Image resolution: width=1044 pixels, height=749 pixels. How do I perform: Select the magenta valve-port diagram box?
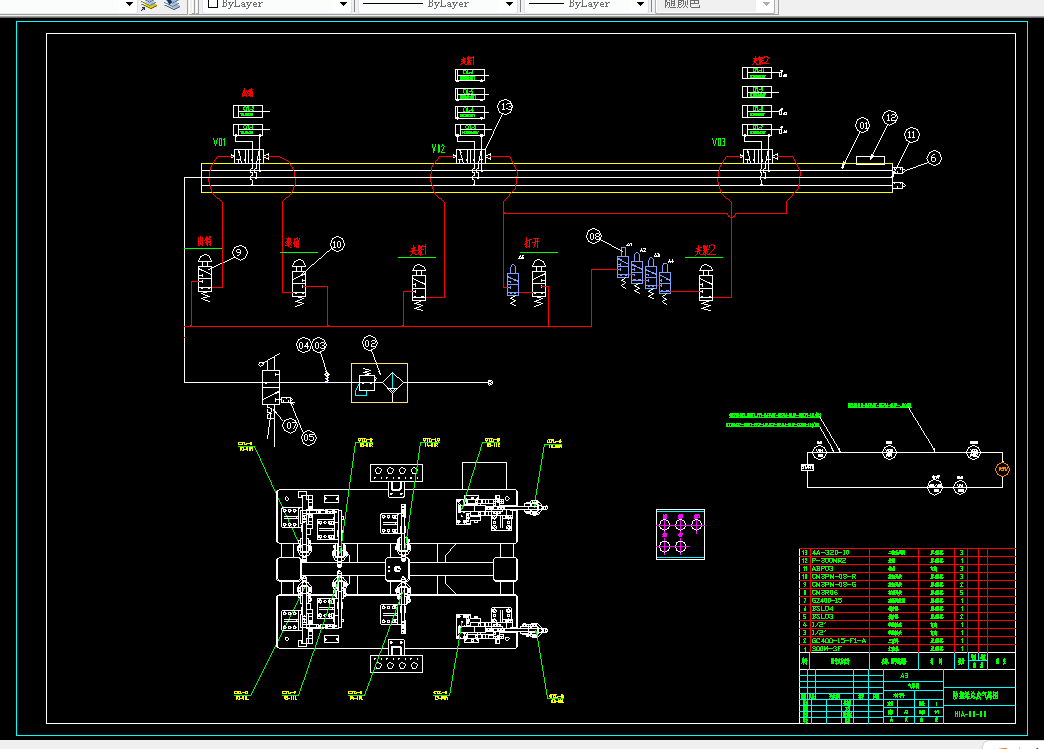tap(680, 535)
